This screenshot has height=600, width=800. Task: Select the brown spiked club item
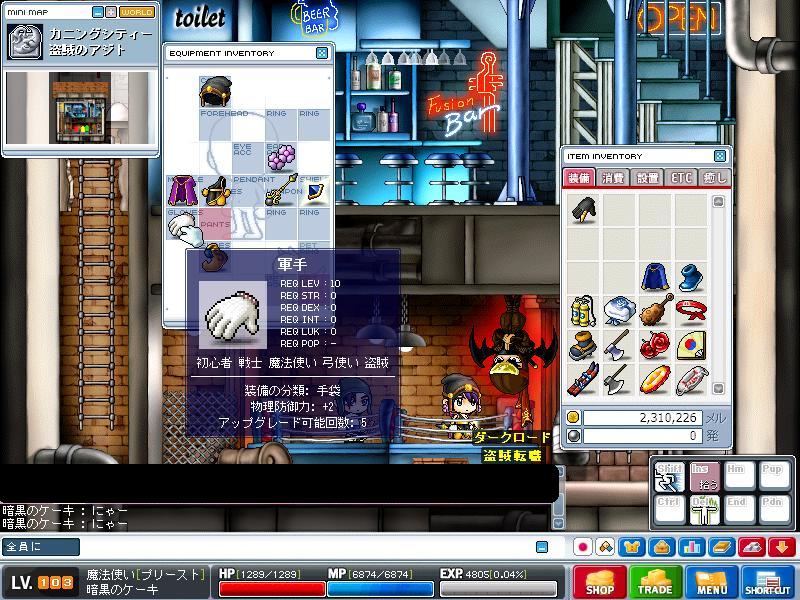tap(655, 310)
